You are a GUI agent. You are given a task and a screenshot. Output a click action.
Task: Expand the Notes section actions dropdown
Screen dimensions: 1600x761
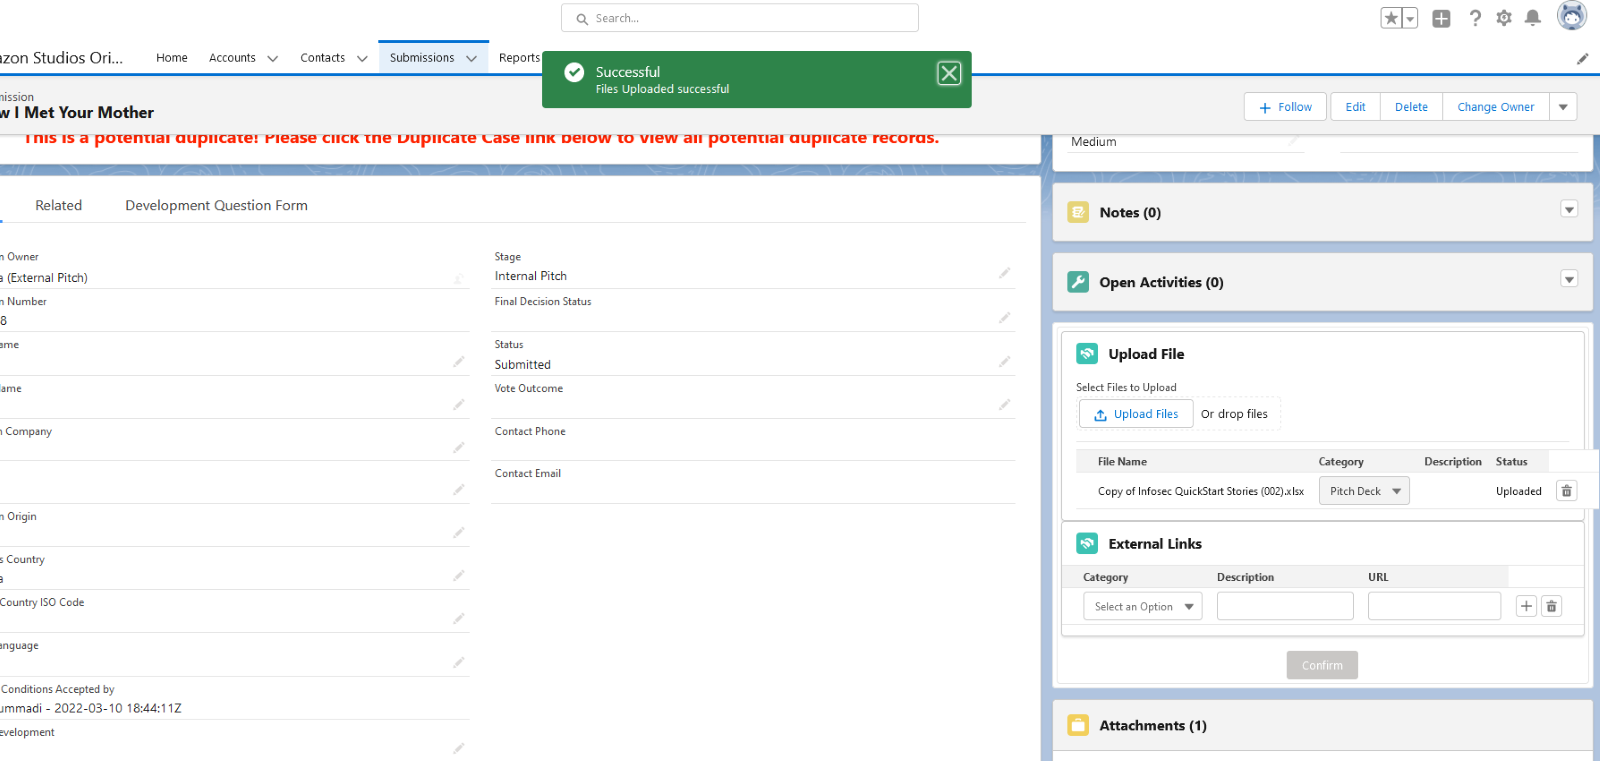[1569, 209]
